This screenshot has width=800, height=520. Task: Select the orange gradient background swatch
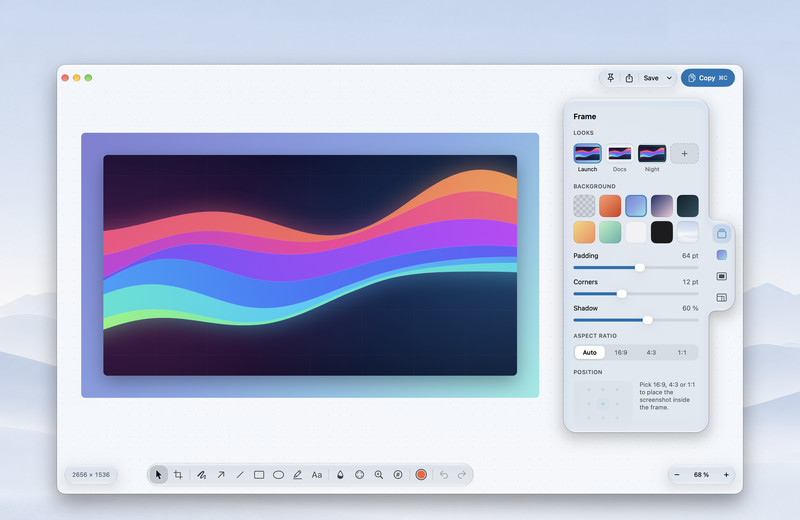pos(610,206)
